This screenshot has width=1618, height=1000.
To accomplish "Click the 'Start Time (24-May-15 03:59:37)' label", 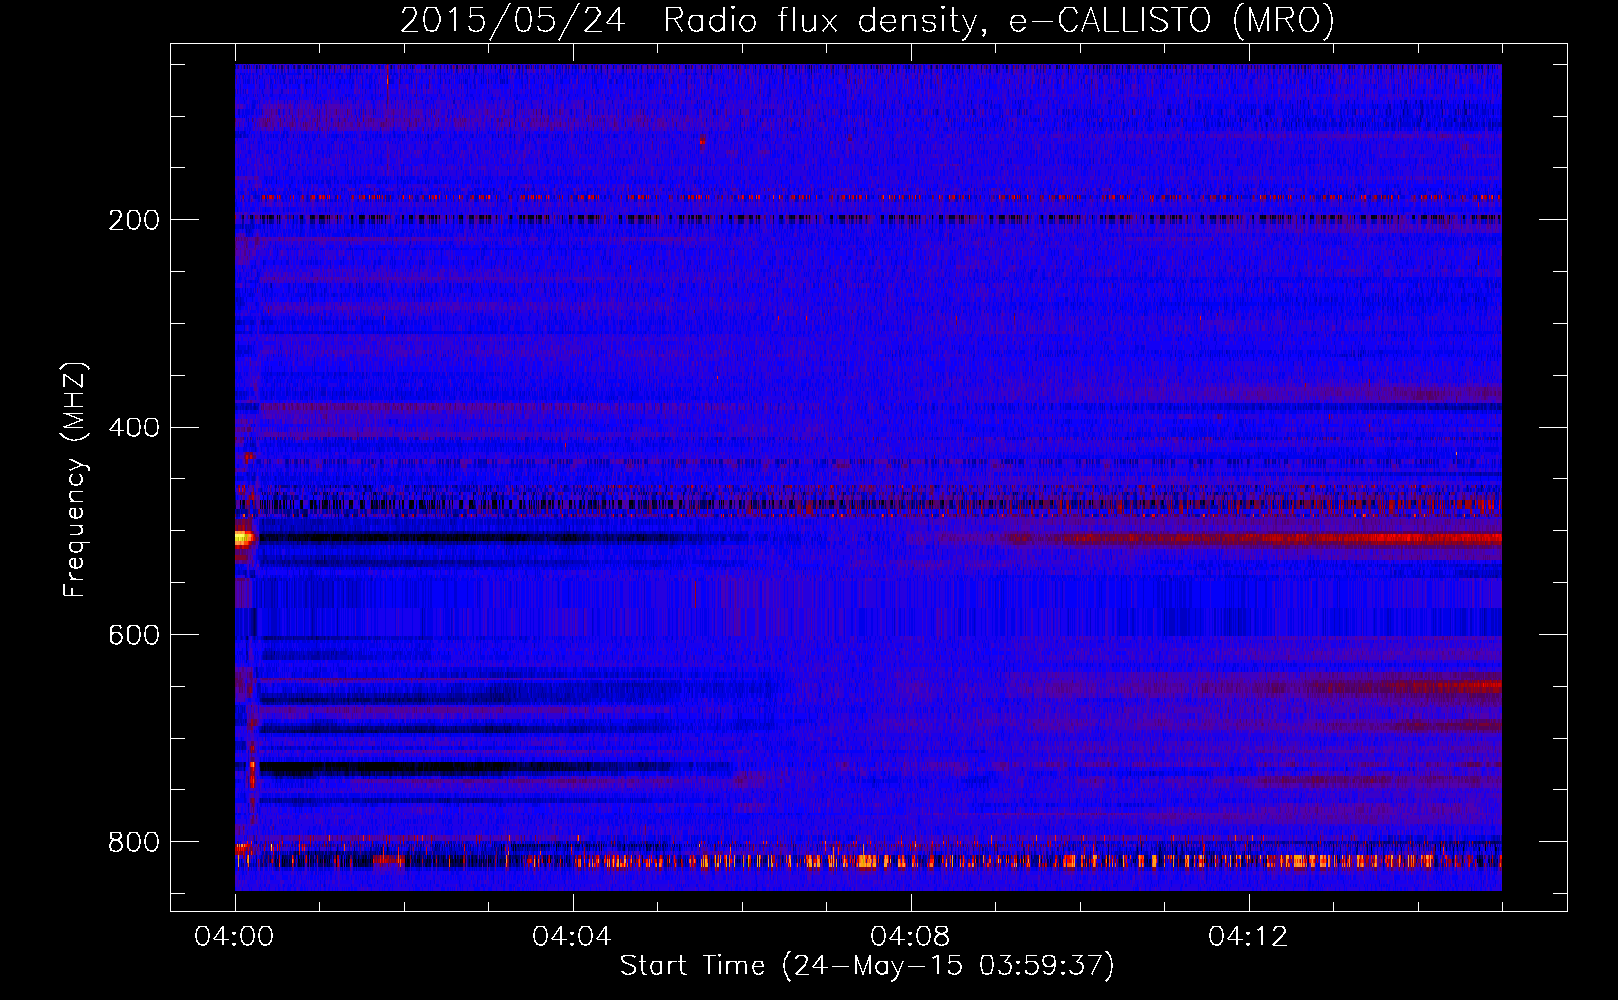I will [867, 966].
